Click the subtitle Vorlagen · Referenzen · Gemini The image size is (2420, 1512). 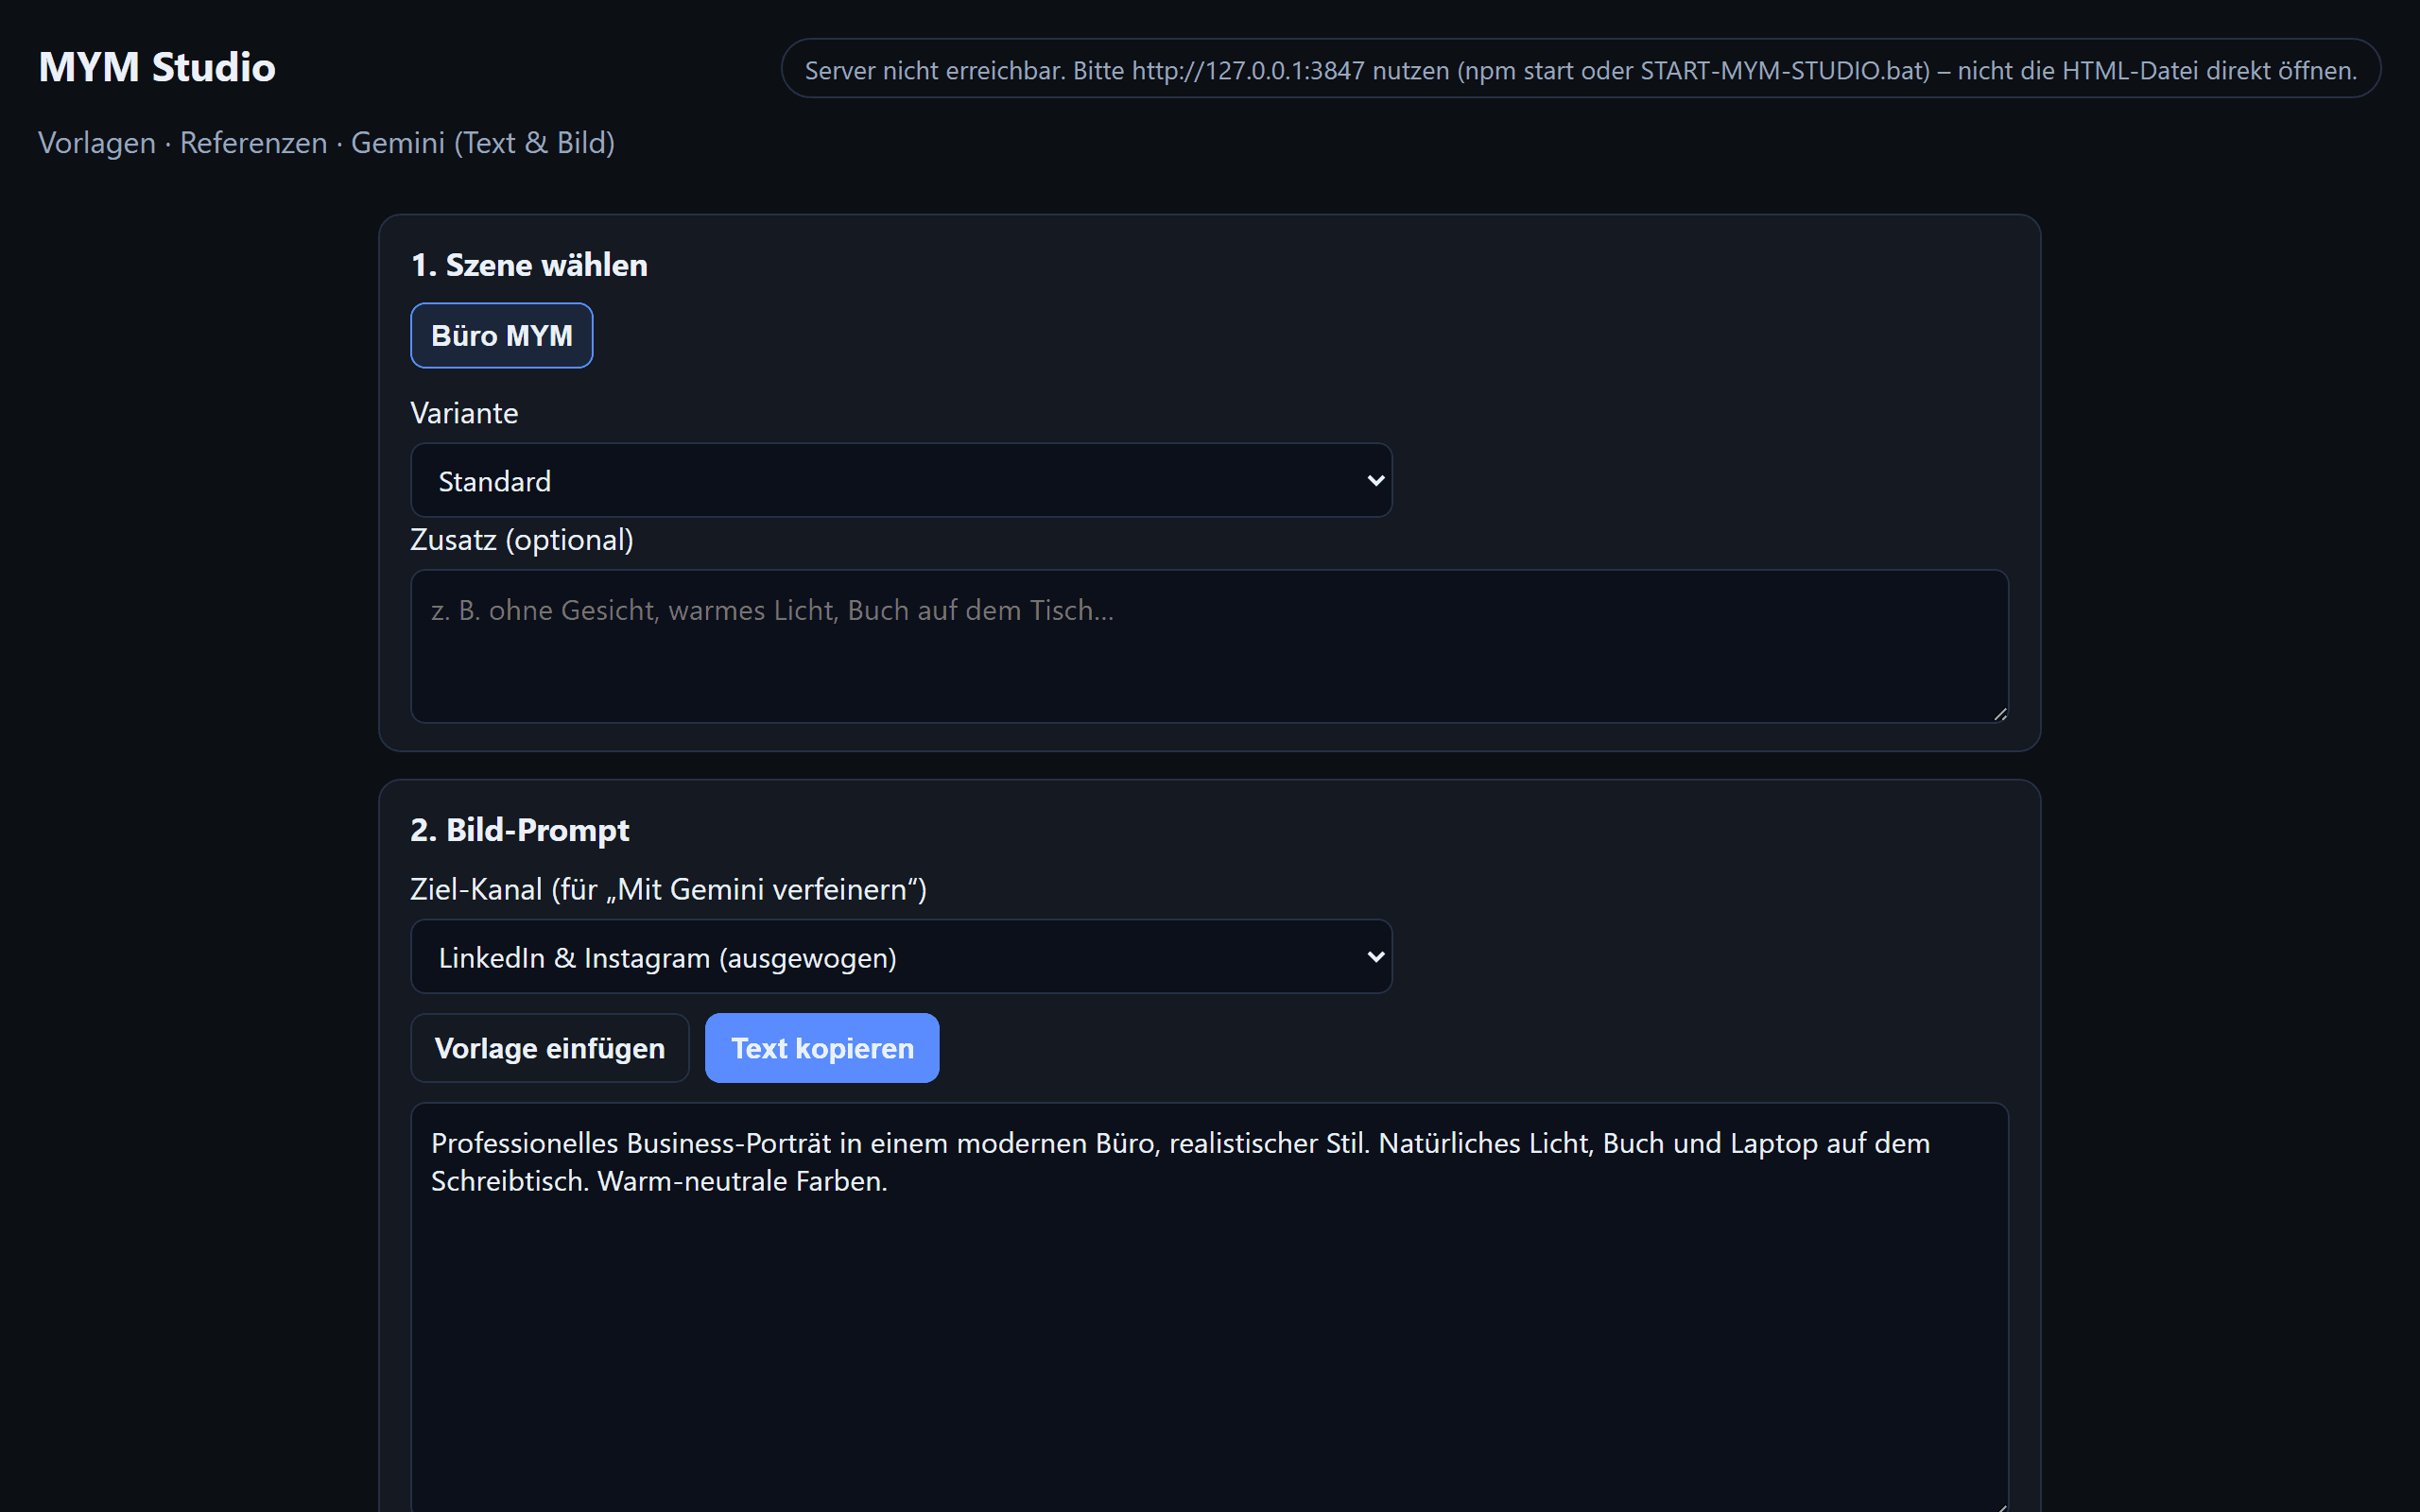326,143
